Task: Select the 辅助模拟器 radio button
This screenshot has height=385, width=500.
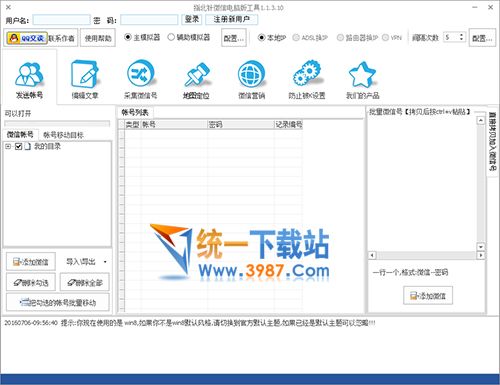Action: click(x=171, y=37)
